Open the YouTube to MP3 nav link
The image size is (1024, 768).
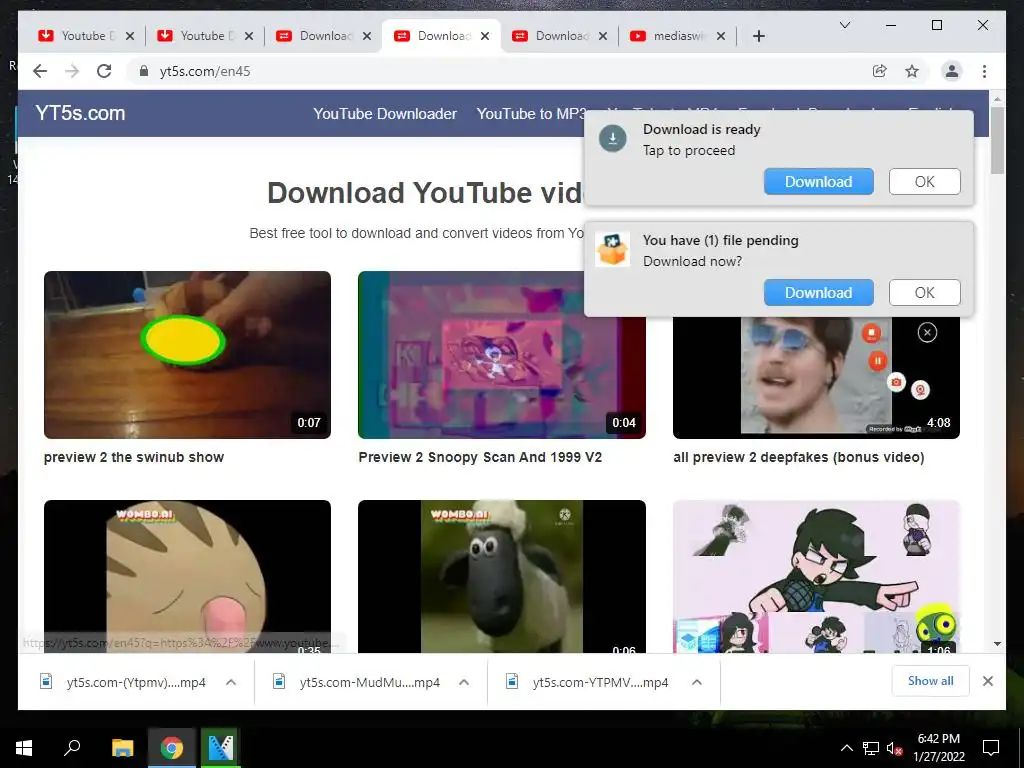click(x=531, y=114)
